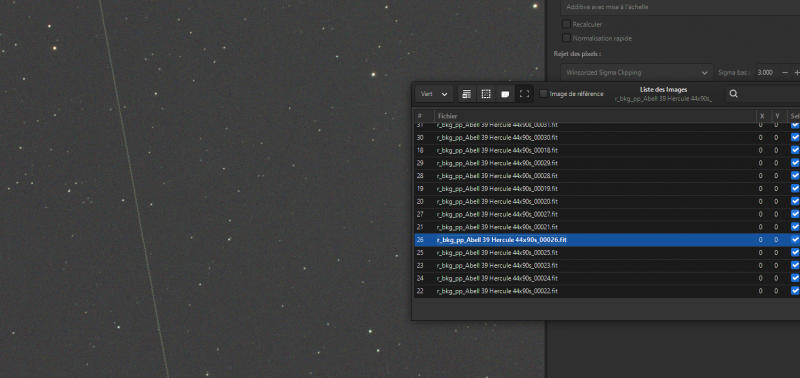Viewport: 800px width, 378px height.
Task: Select row r_bkg_pp_Abell 39 Hercule 44x90s_00020.fit
Action: point(607,201)
